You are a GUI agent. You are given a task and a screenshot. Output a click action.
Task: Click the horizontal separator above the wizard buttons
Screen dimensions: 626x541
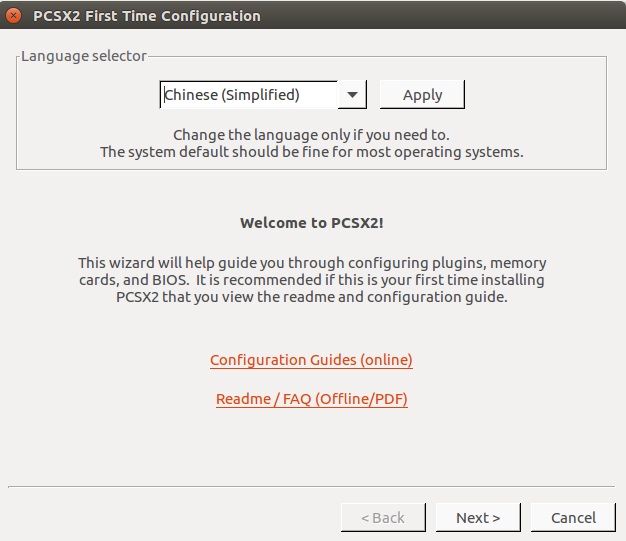pos(311,487)
